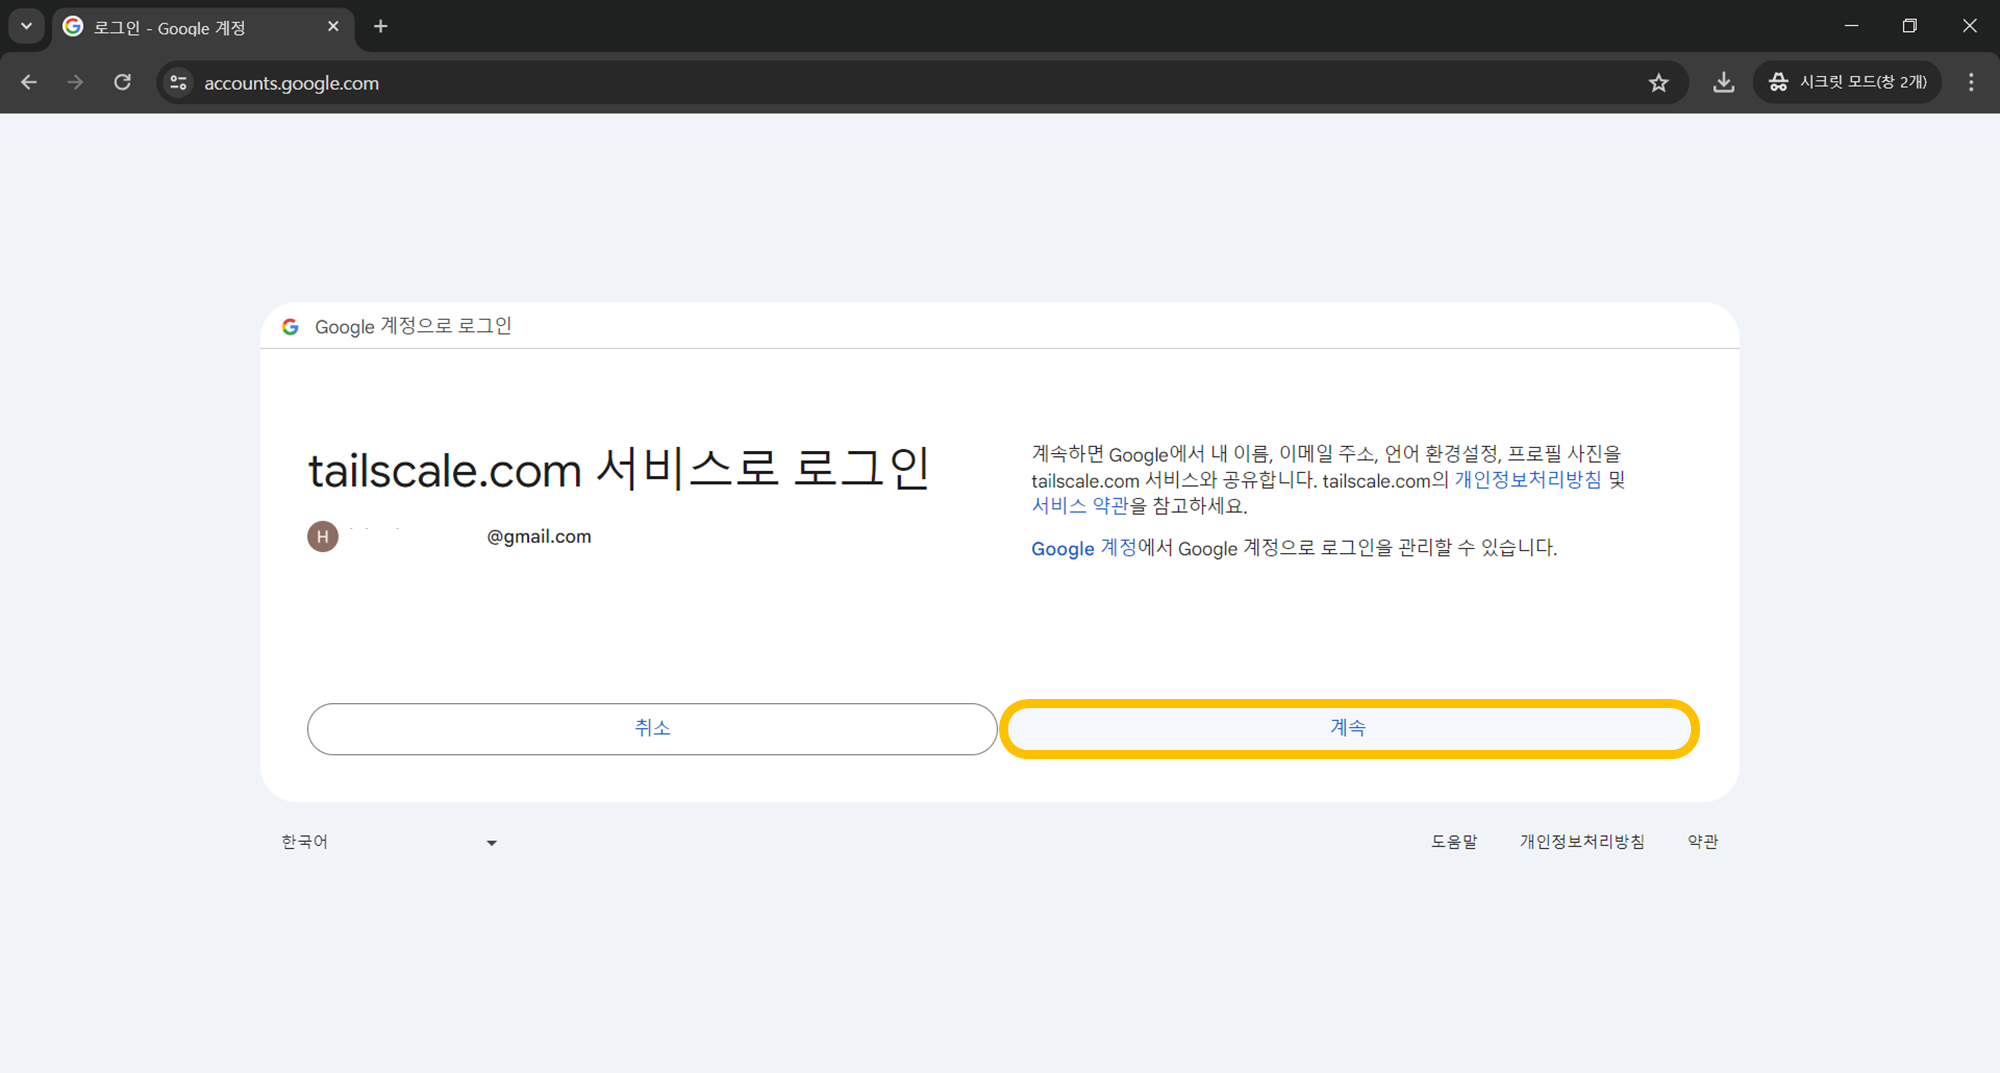Open Chrome three-dot menu
This screenshot has height=1073, width=2000.
tap(1971, 82)
